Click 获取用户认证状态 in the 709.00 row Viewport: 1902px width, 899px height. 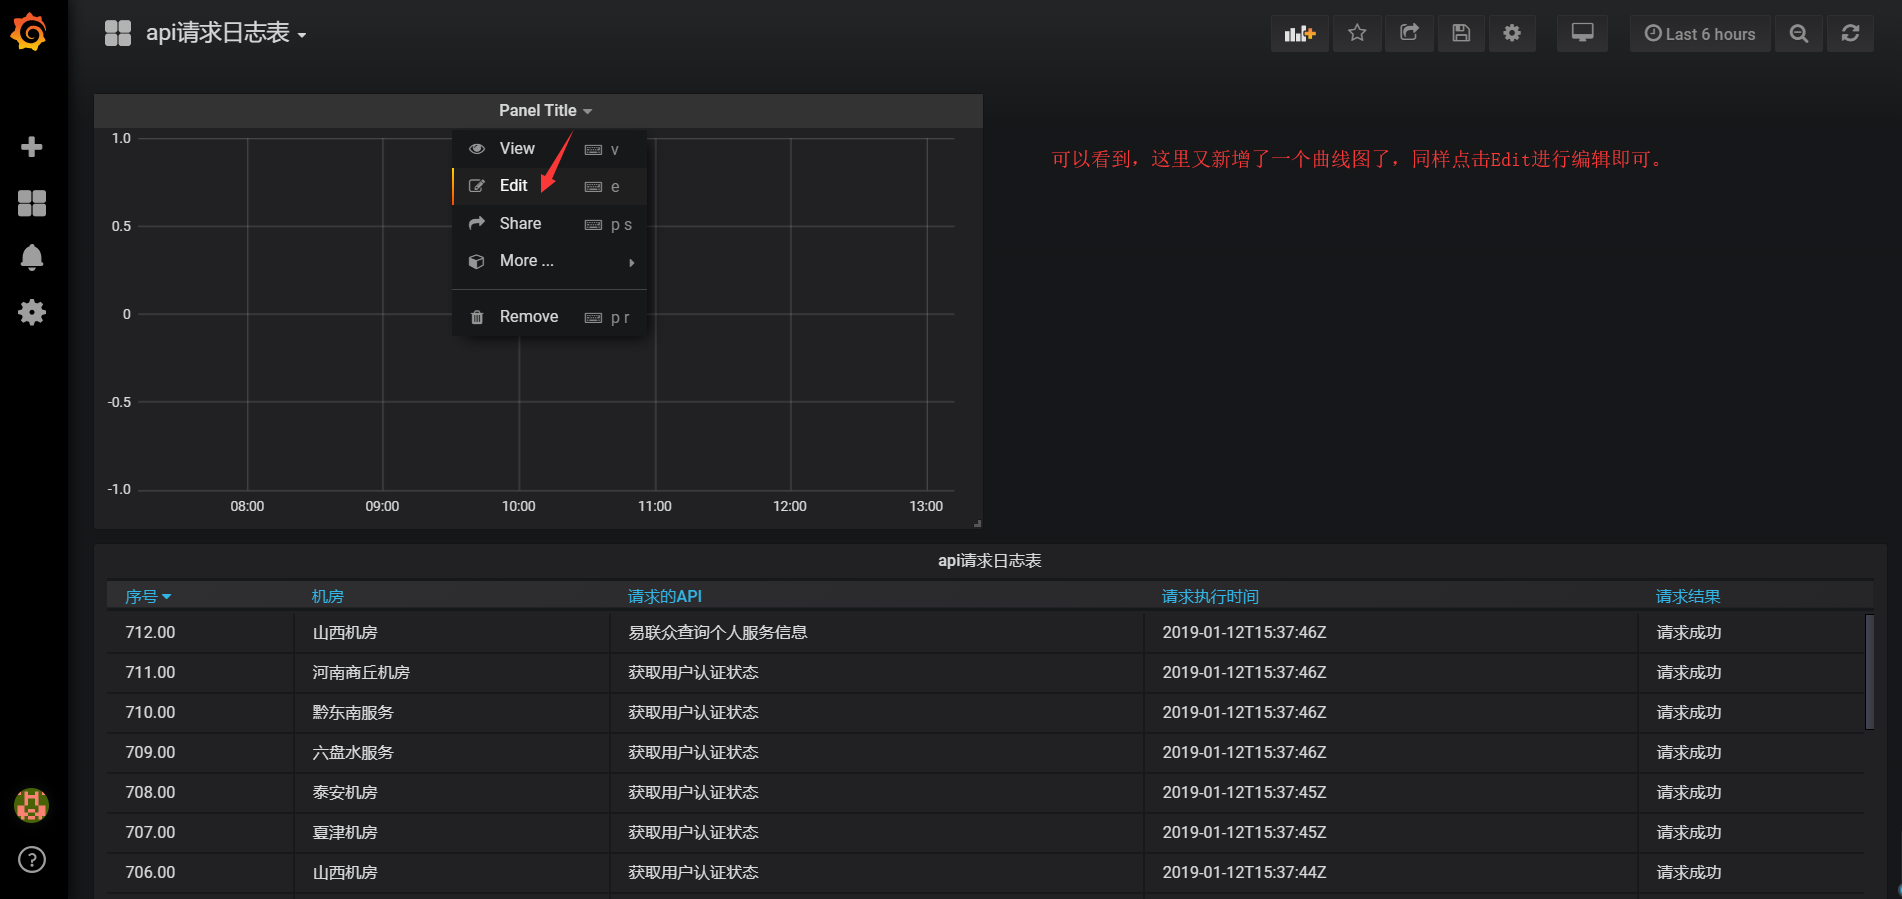click(693, 752)
